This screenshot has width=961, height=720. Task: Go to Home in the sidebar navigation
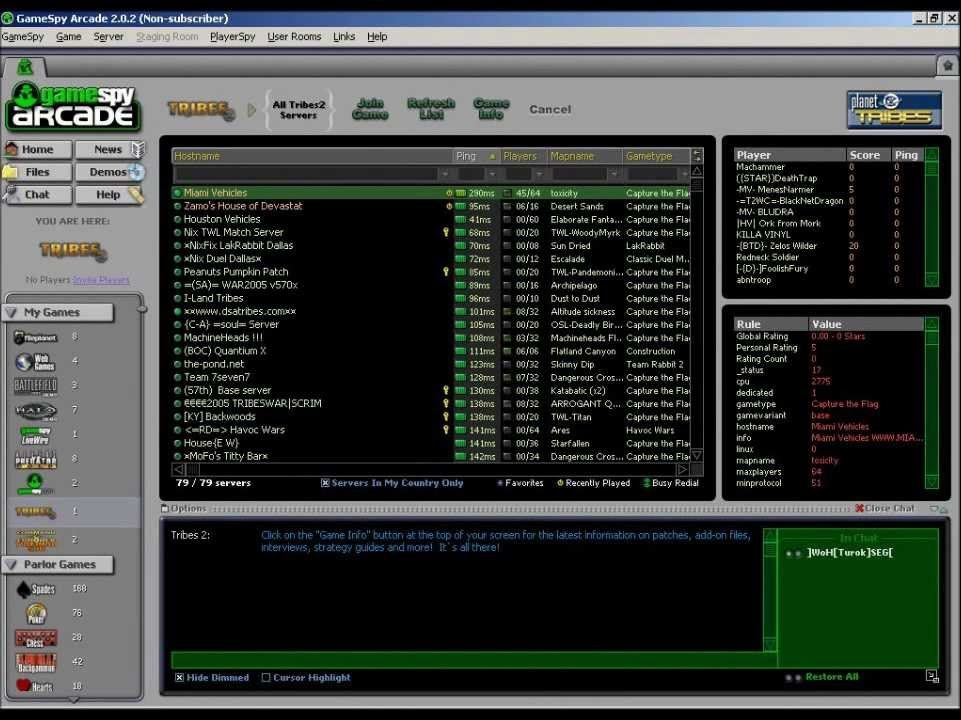[37, 150]
